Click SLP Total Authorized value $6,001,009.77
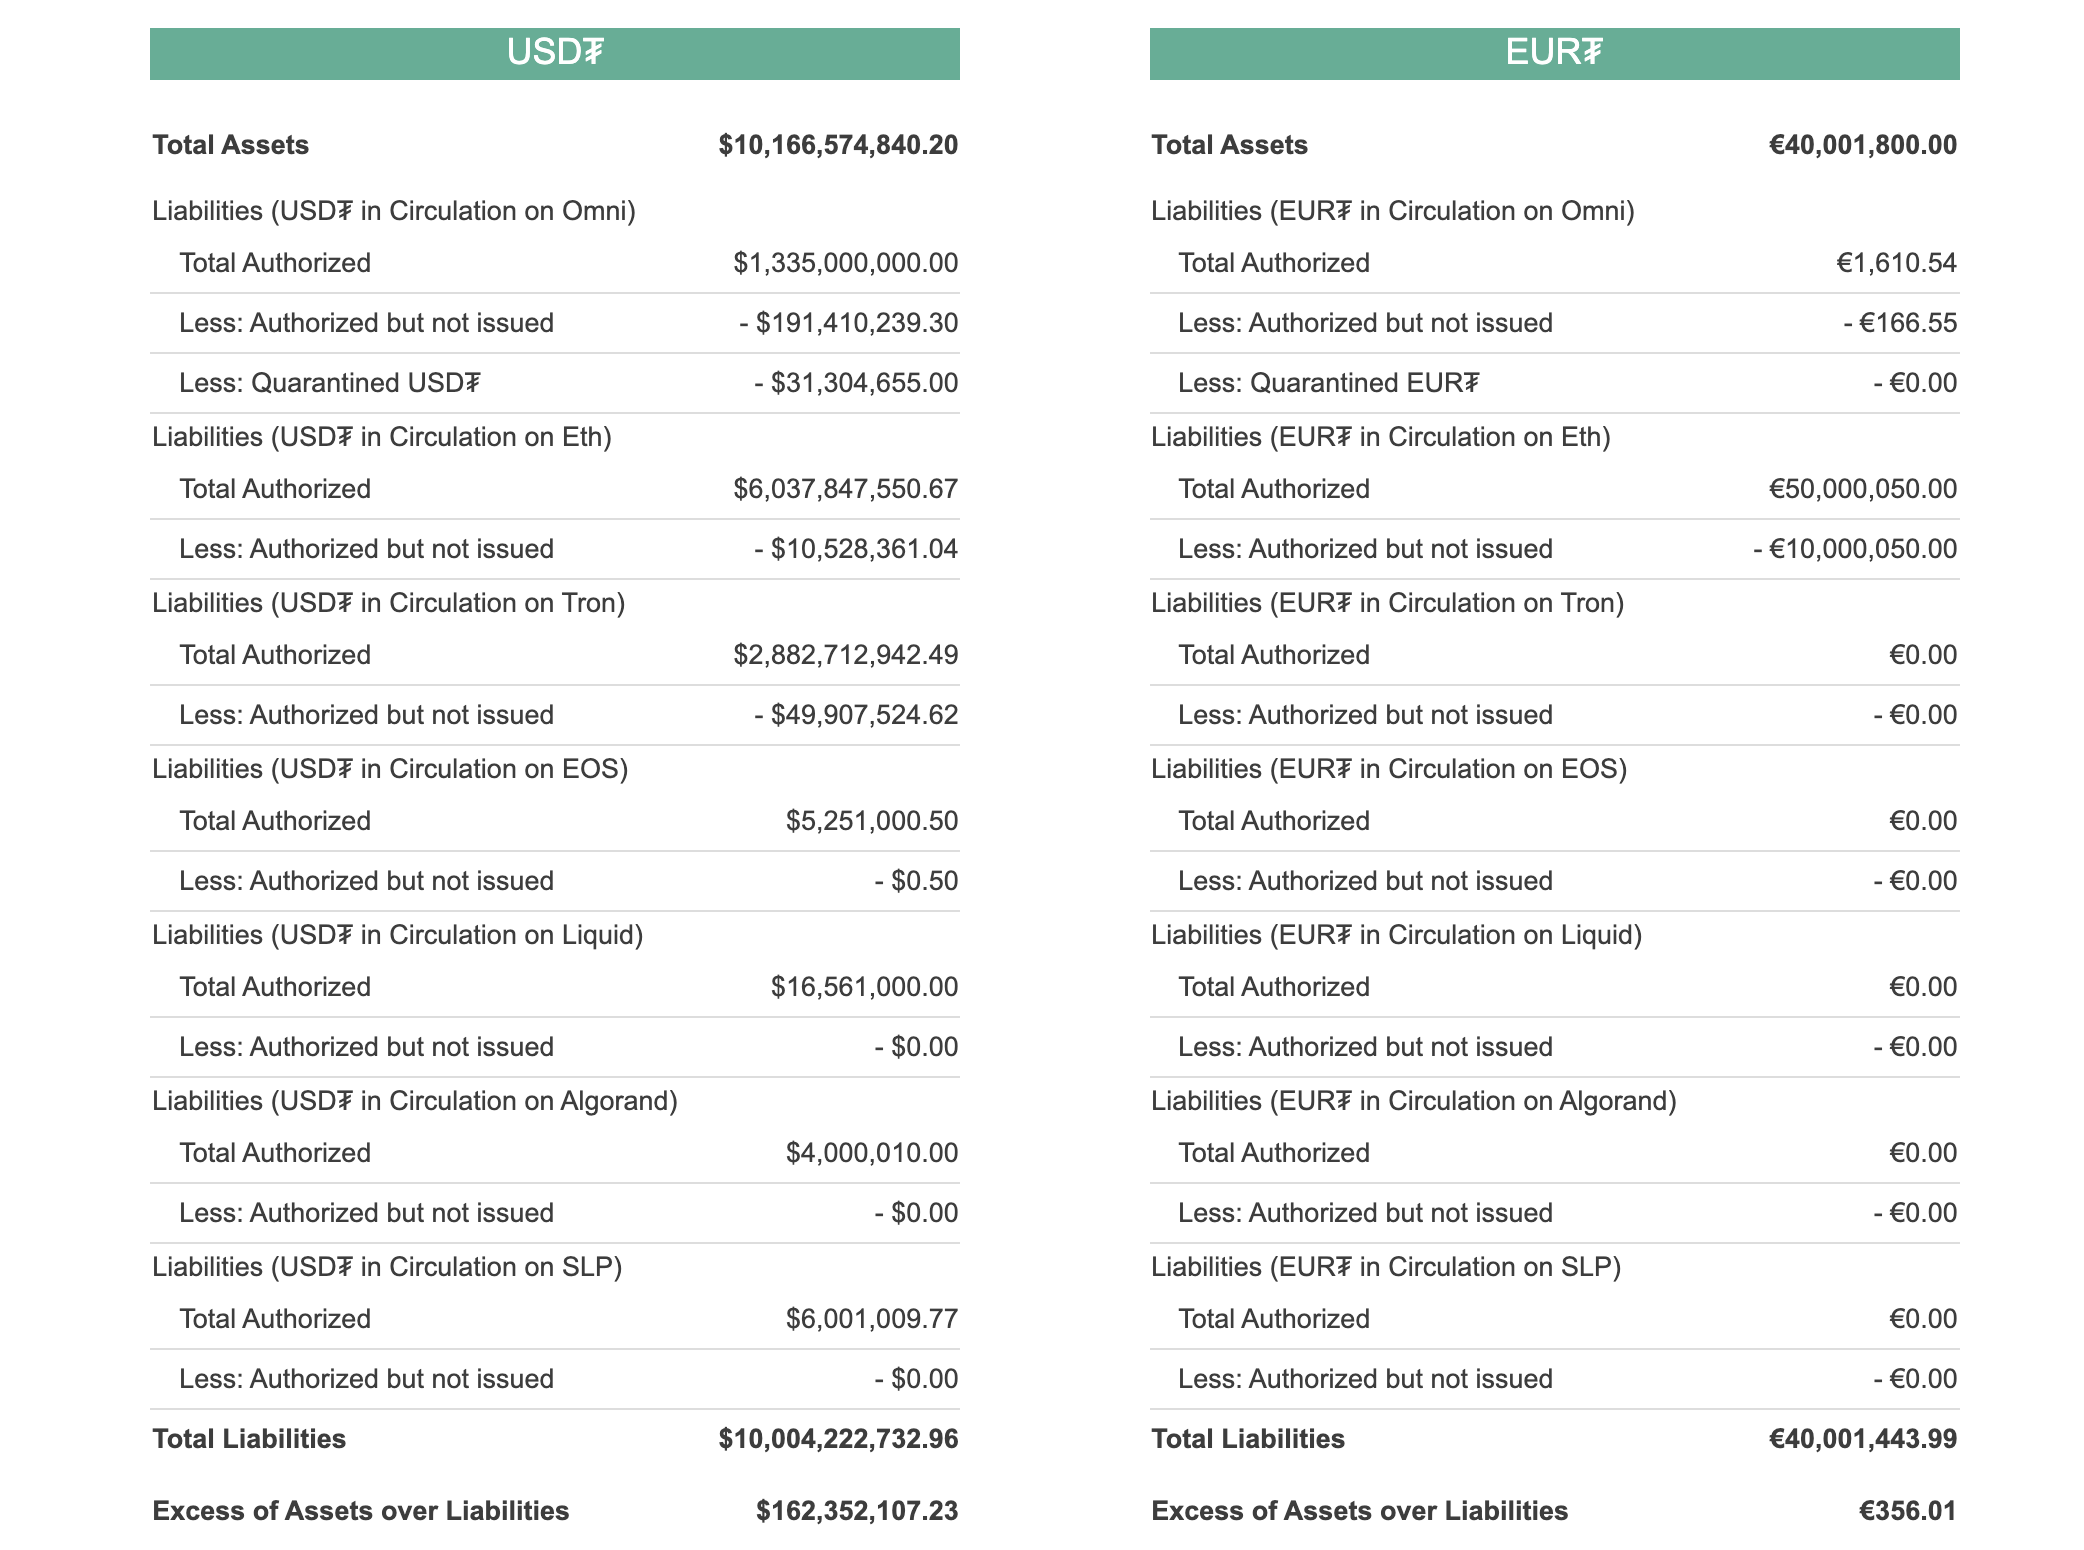 (x=872, y=1319)
